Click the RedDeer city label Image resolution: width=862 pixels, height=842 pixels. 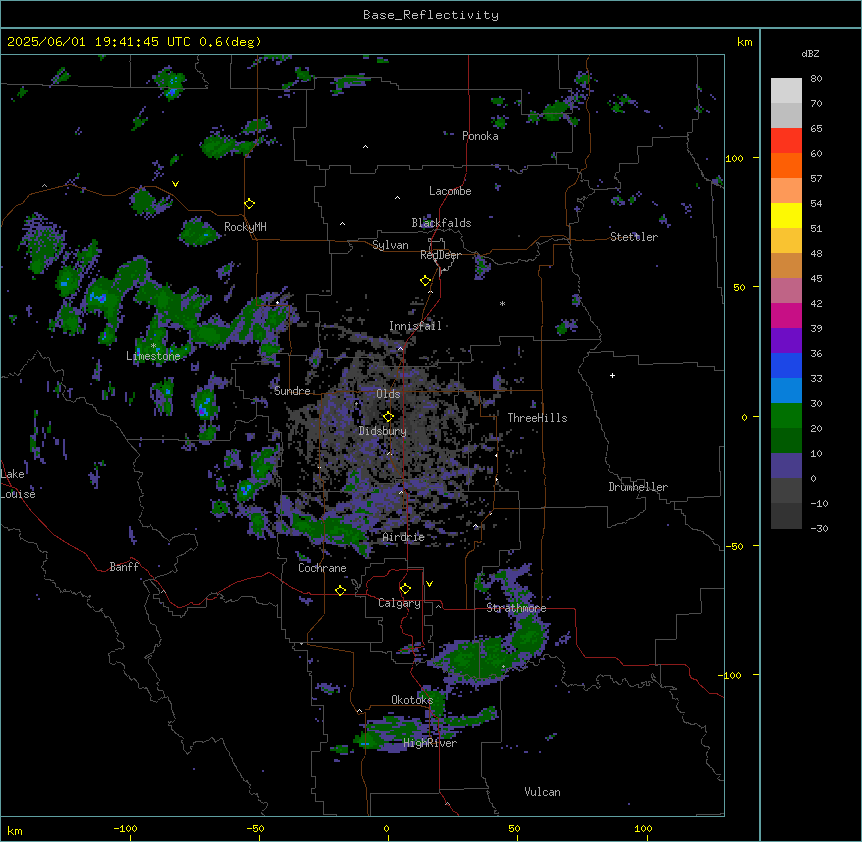click(440, 255)
